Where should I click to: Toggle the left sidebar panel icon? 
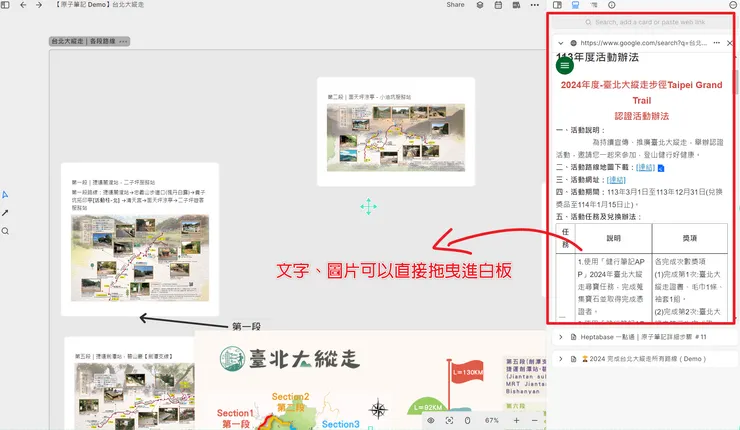coord(5,5)
